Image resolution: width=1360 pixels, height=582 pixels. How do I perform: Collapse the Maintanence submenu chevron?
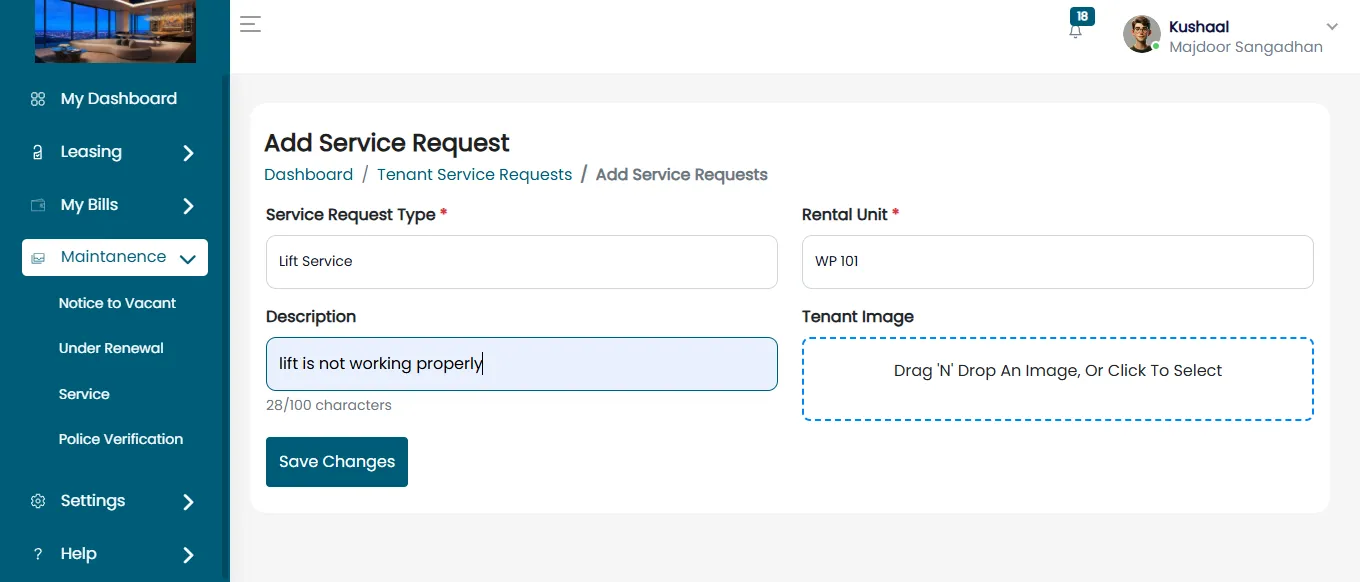tap(187, 259)
